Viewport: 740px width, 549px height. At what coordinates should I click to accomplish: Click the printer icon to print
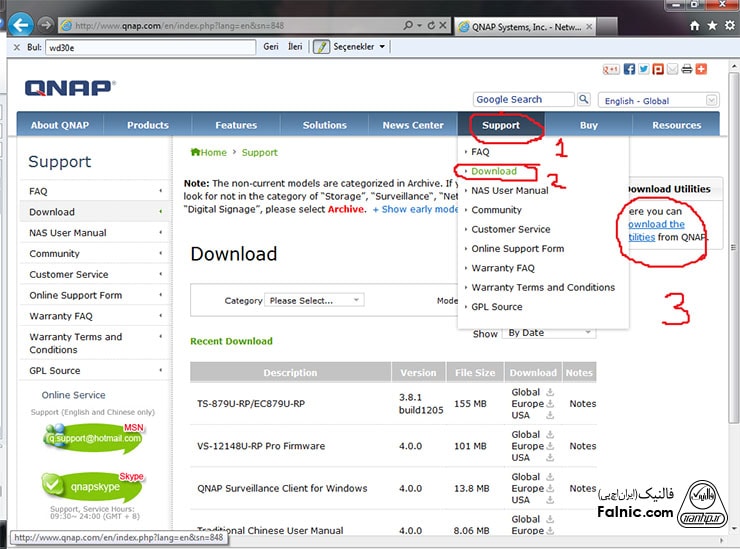[x=686, y=69]
